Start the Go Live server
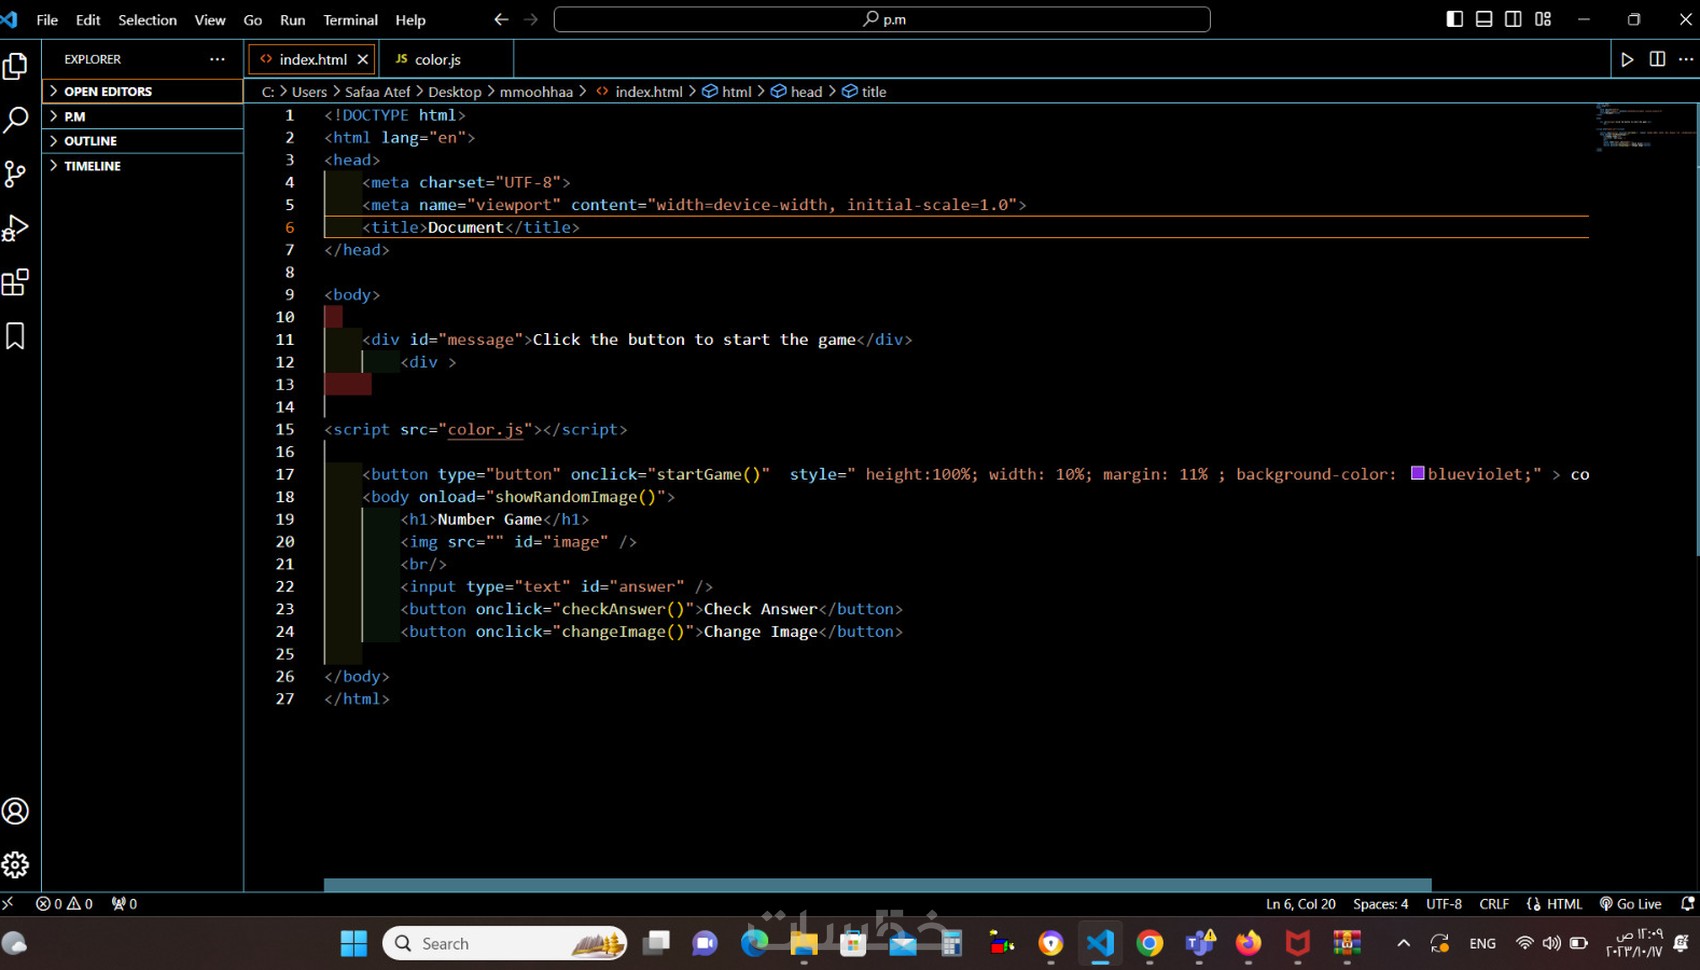This screenshot has width=1700, height=970. [x=1630, y=904]
